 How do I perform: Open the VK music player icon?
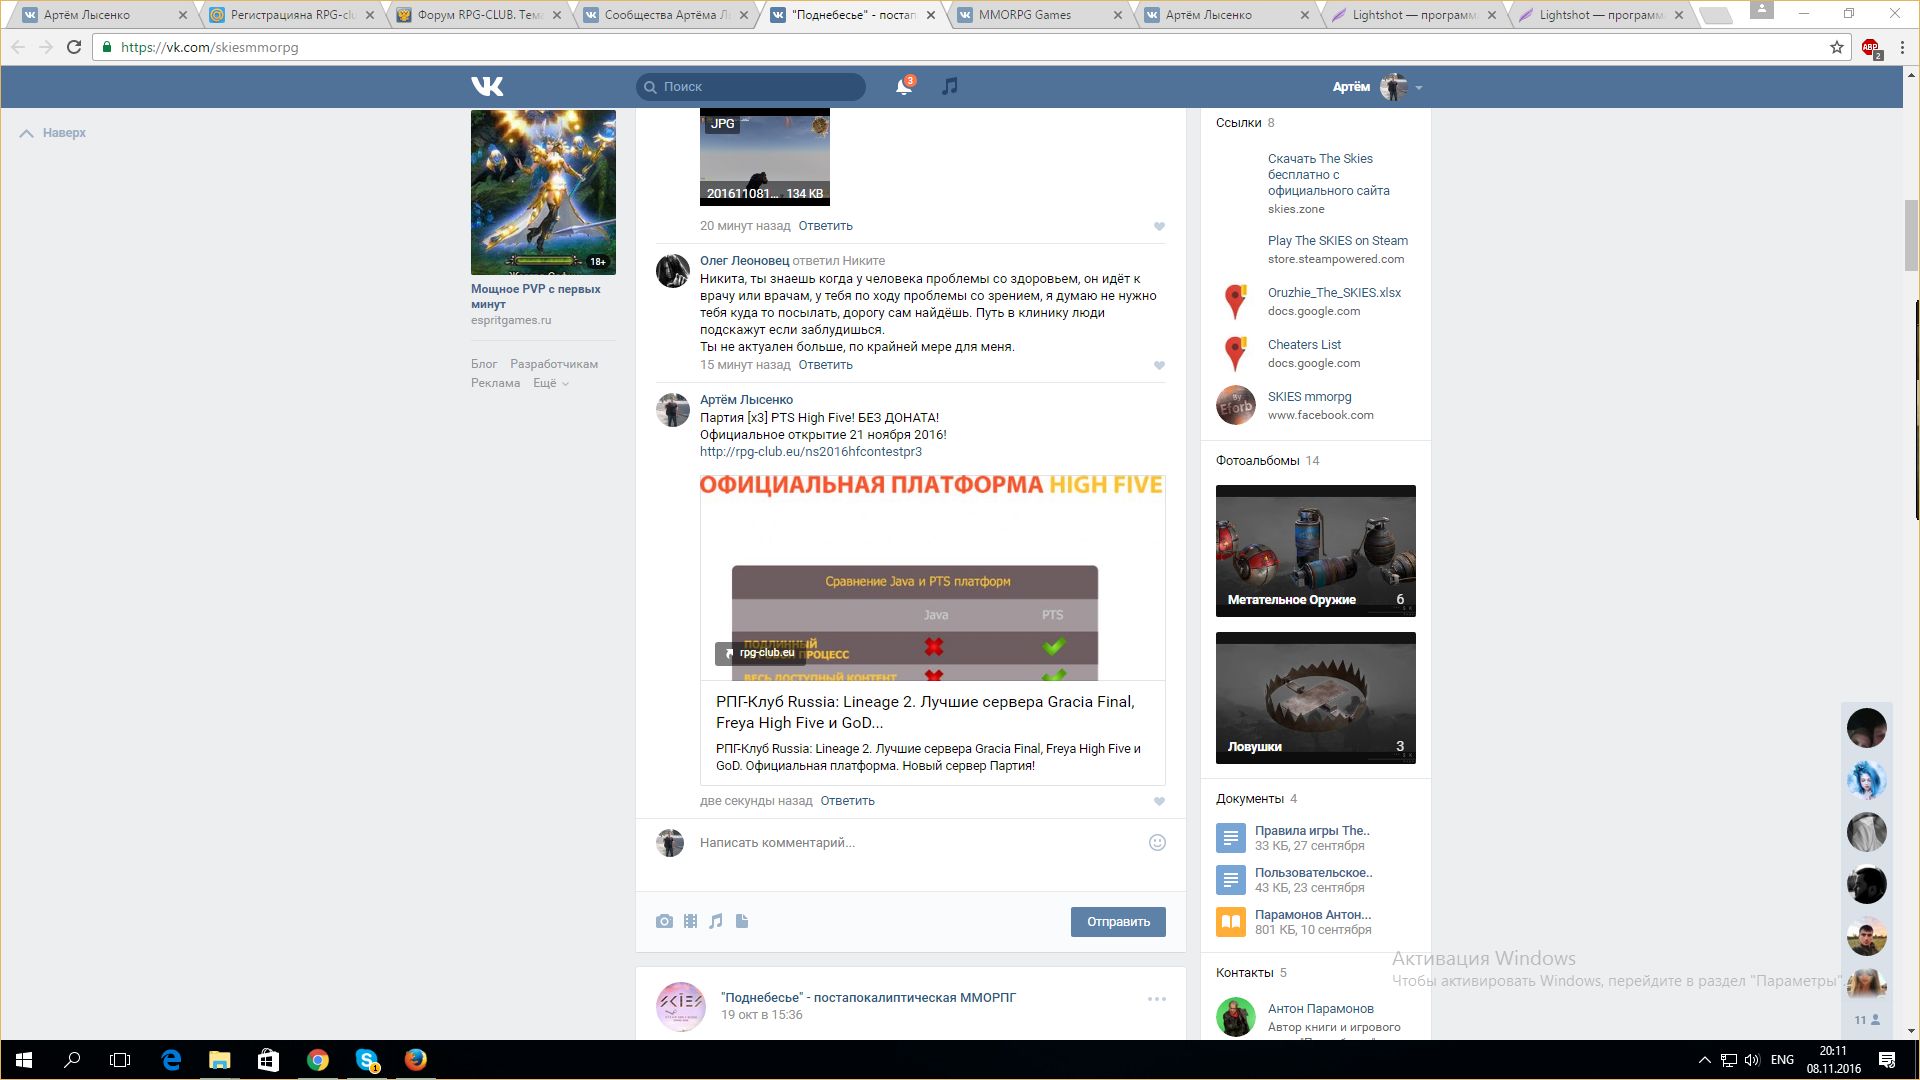tap(950, 87)
